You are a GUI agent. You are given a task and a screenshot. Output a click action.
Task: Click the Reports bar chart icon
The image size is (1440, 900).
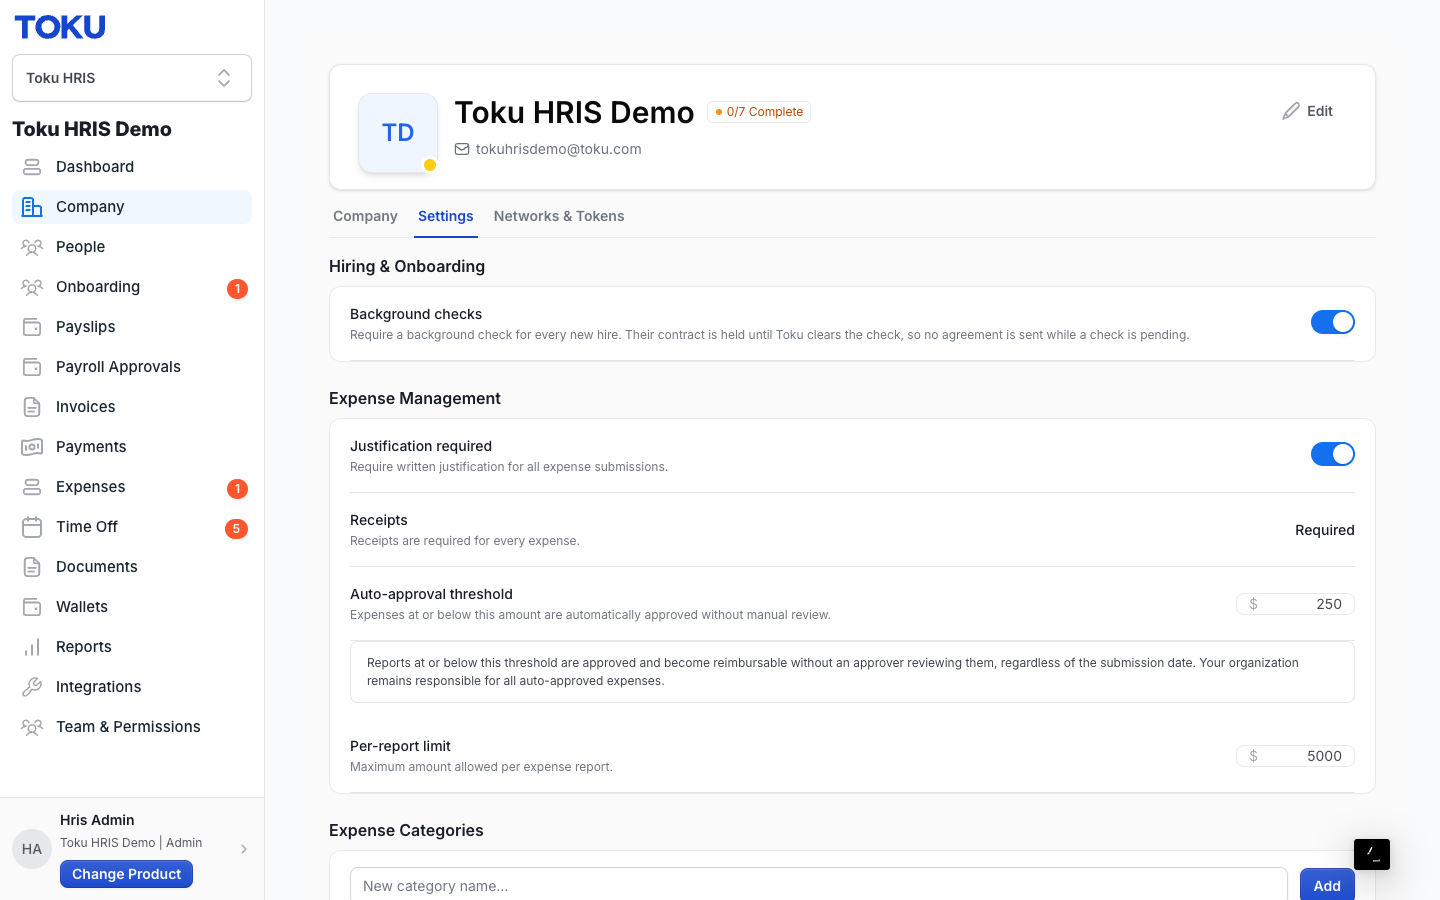pos(32,647)
